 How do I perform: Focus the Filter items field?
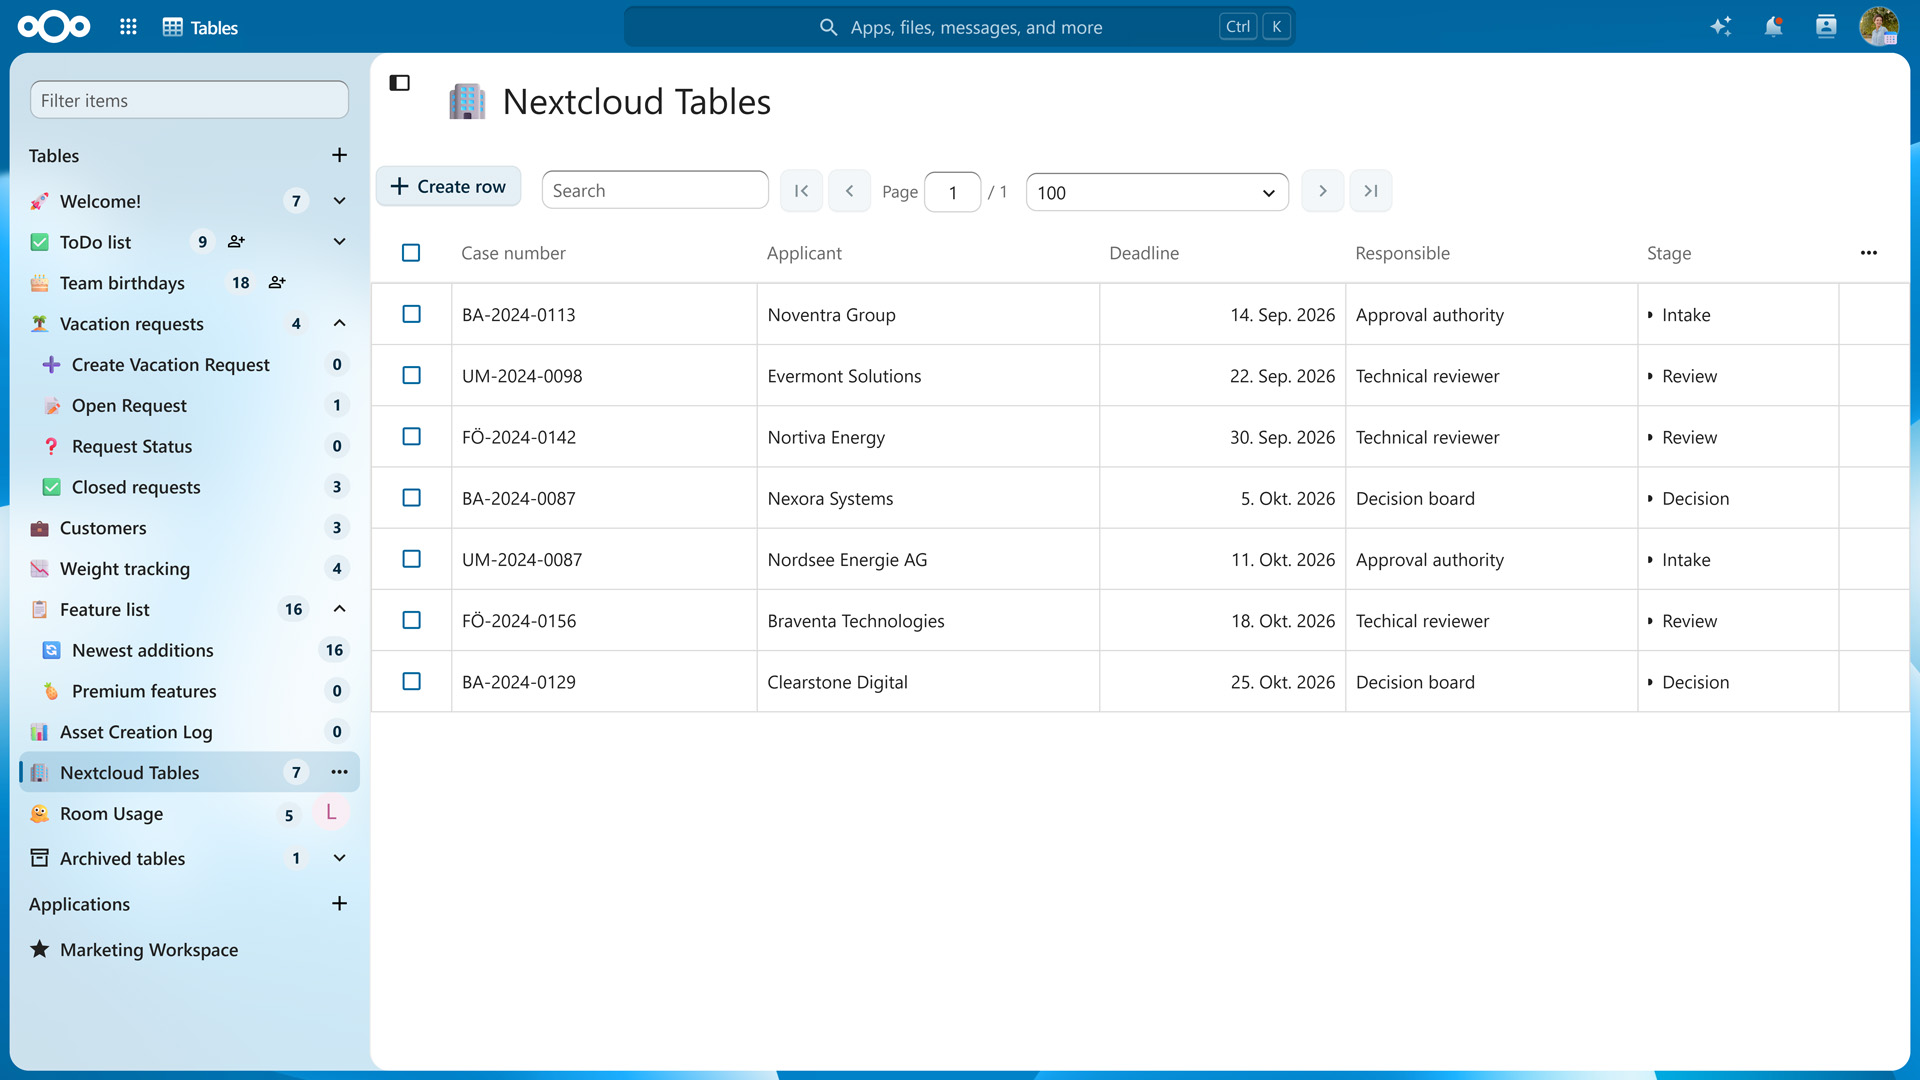[189, 100]
